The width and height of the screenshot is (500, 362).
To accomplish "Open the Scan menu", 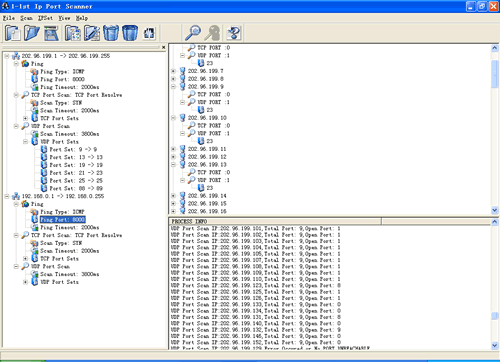I will (x=26, y=18).
